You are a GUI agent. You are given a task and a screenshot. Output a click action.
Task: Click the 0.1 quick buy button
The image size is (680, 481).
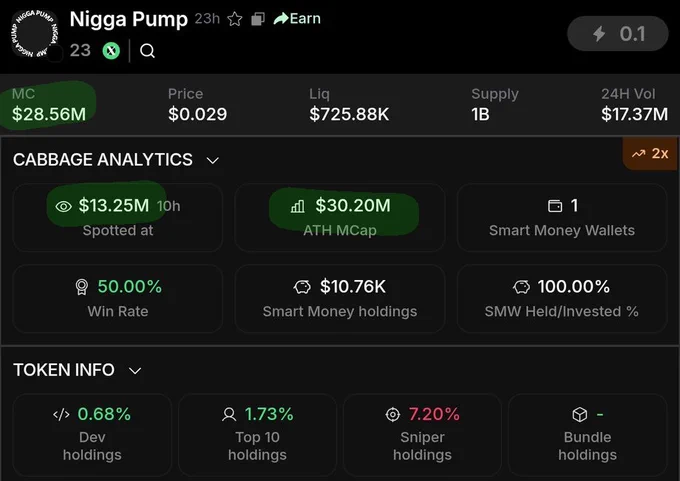[x=618, y=34]
